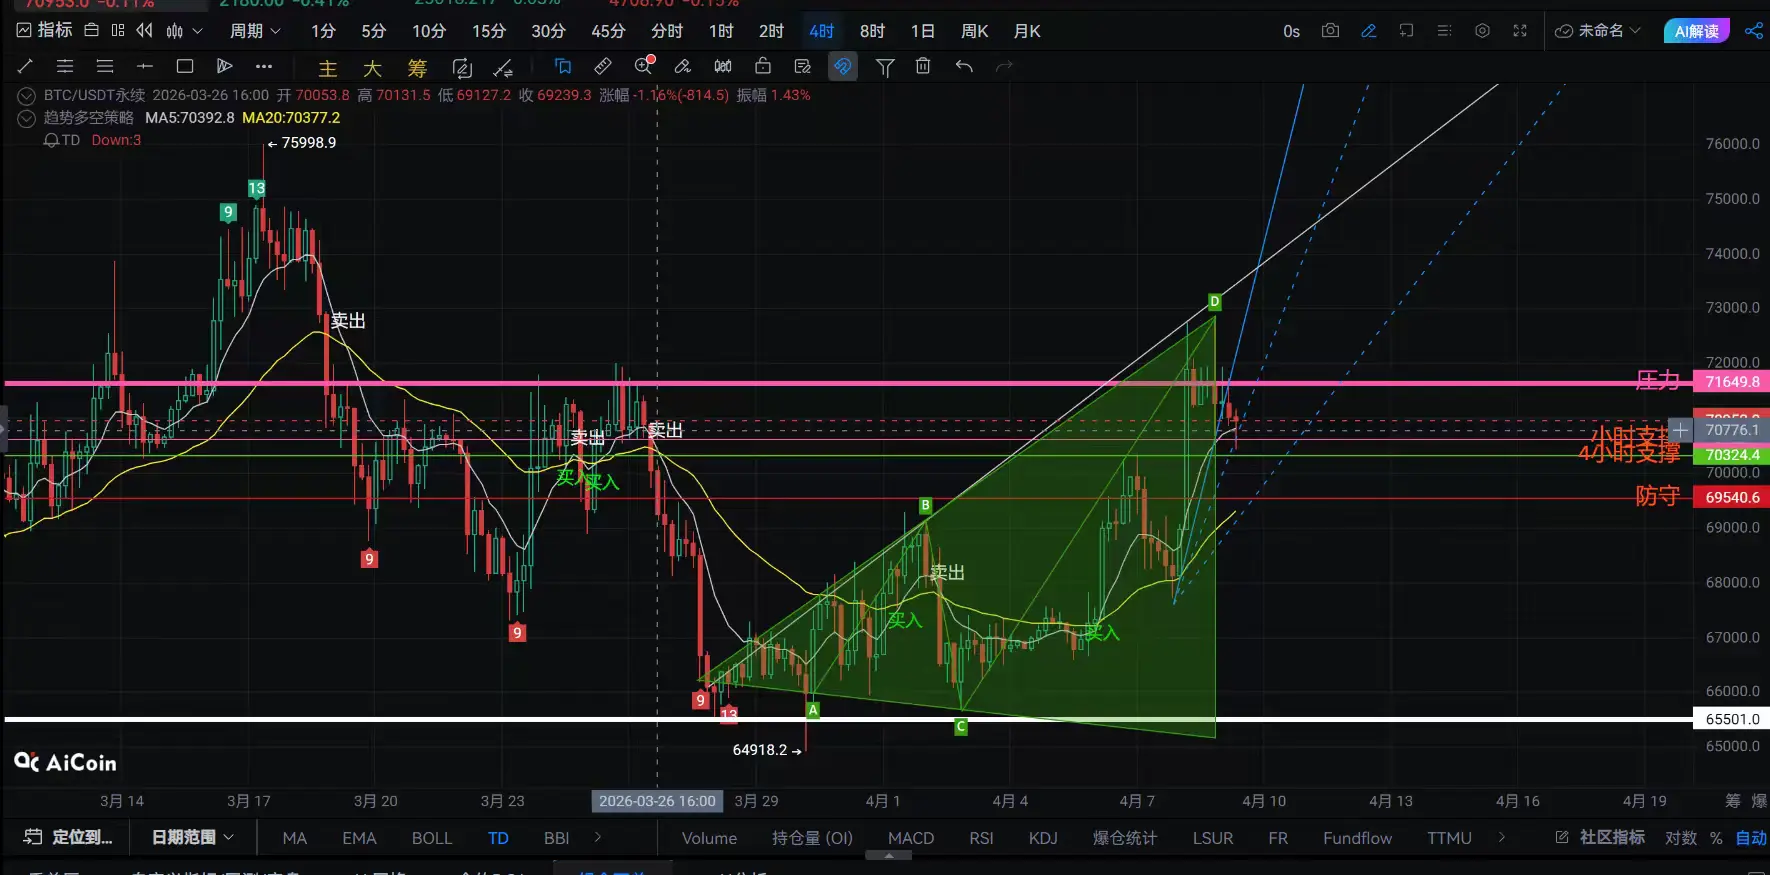Select the horizontal ray price line tool
1770x875 pixels.
[145, 66]
